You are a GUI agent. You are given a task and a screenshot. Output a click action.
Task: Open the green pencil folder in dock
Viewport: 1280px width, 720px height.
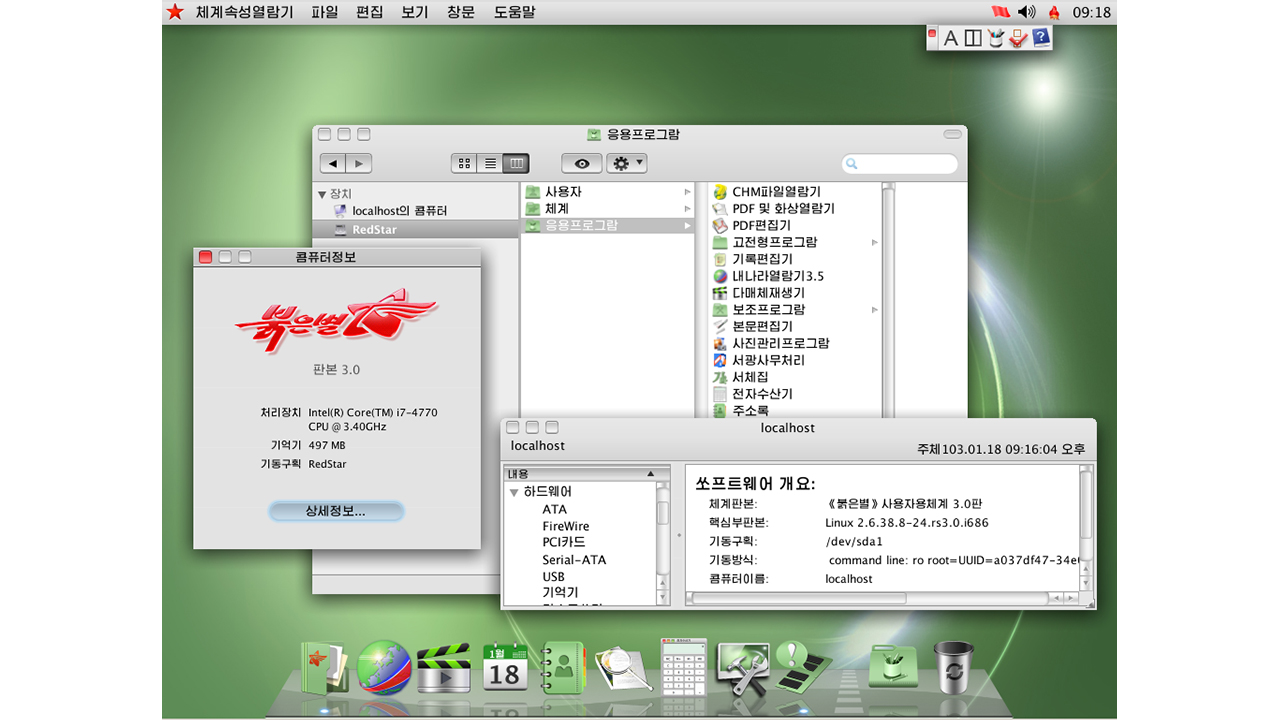click(x=893, y=667)
